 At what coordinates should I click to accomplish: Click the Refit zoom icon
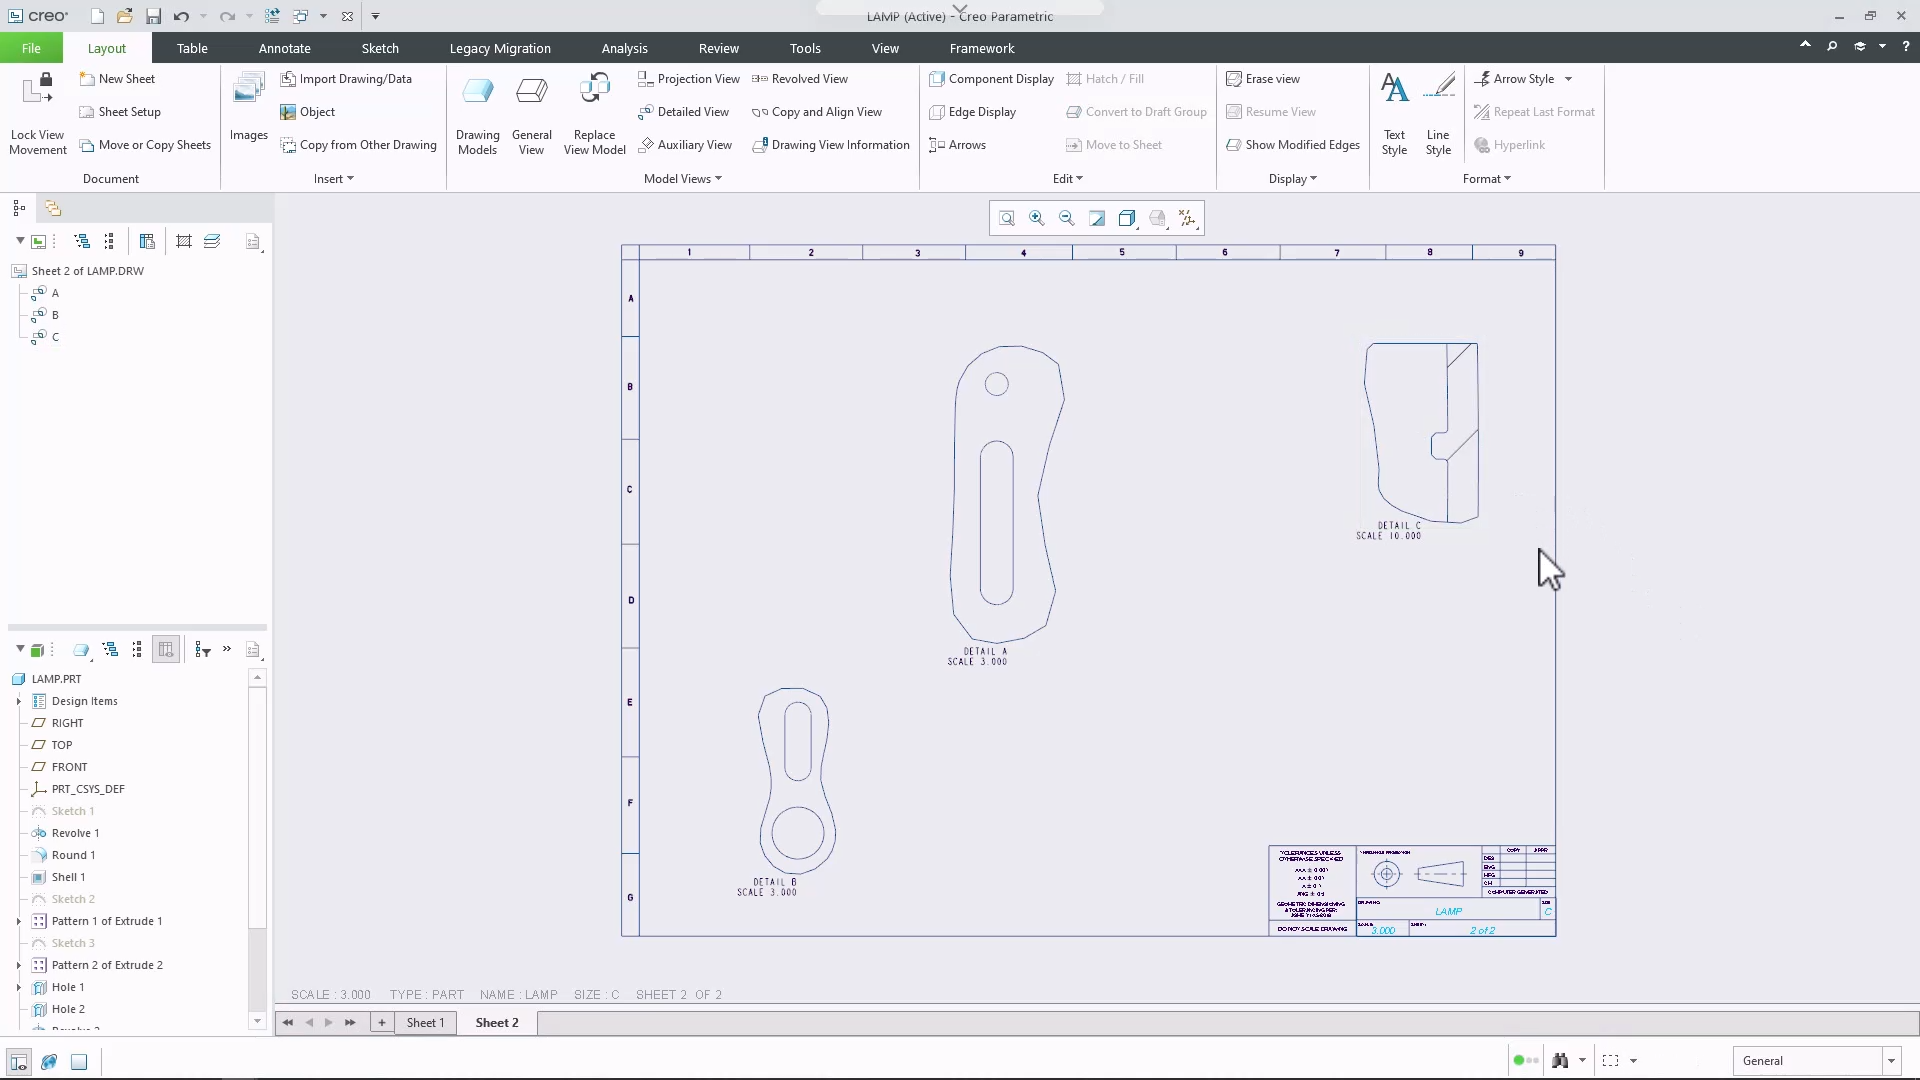tap(1007, 218)
